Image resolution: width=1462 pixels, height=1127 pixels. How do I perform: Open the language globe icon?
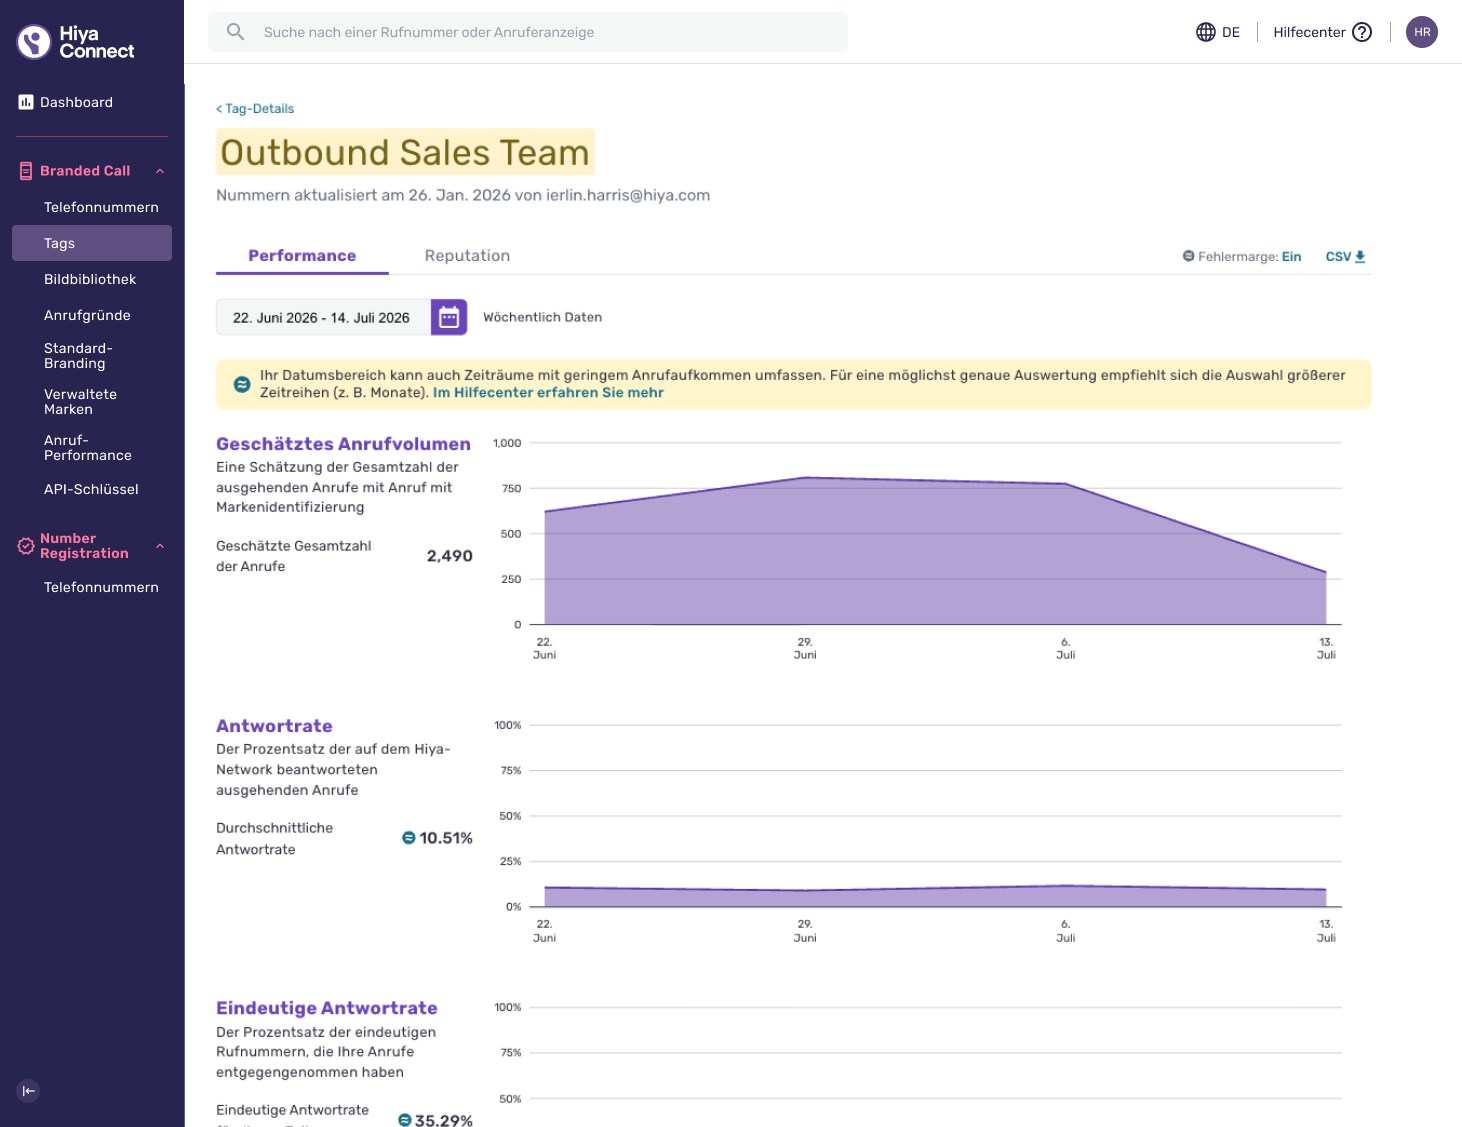pos(1206,32)
